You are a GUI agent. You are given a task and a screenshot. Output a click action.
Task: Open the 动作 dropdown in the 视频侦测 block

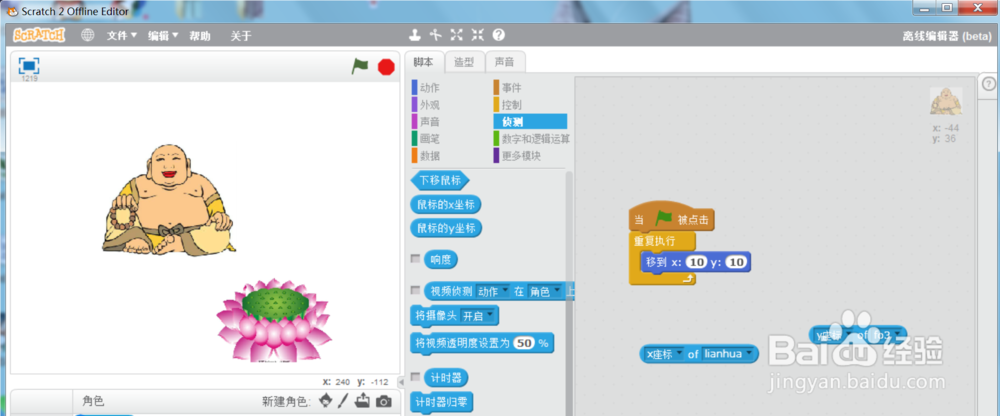(x=493, y=291)
